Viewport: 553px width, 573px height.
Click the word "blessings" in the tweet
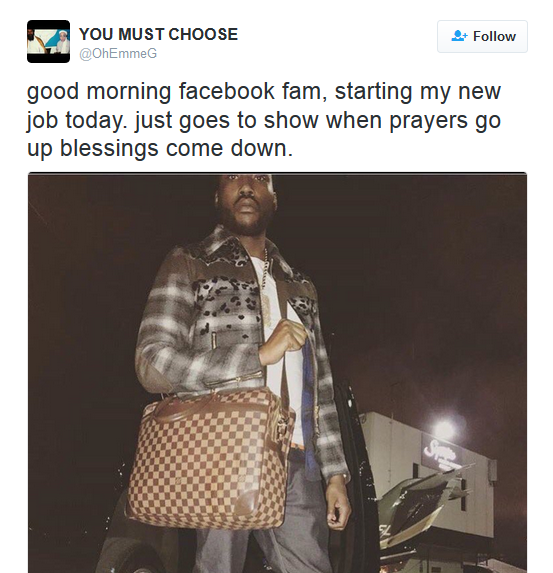(x=109, y=148)
